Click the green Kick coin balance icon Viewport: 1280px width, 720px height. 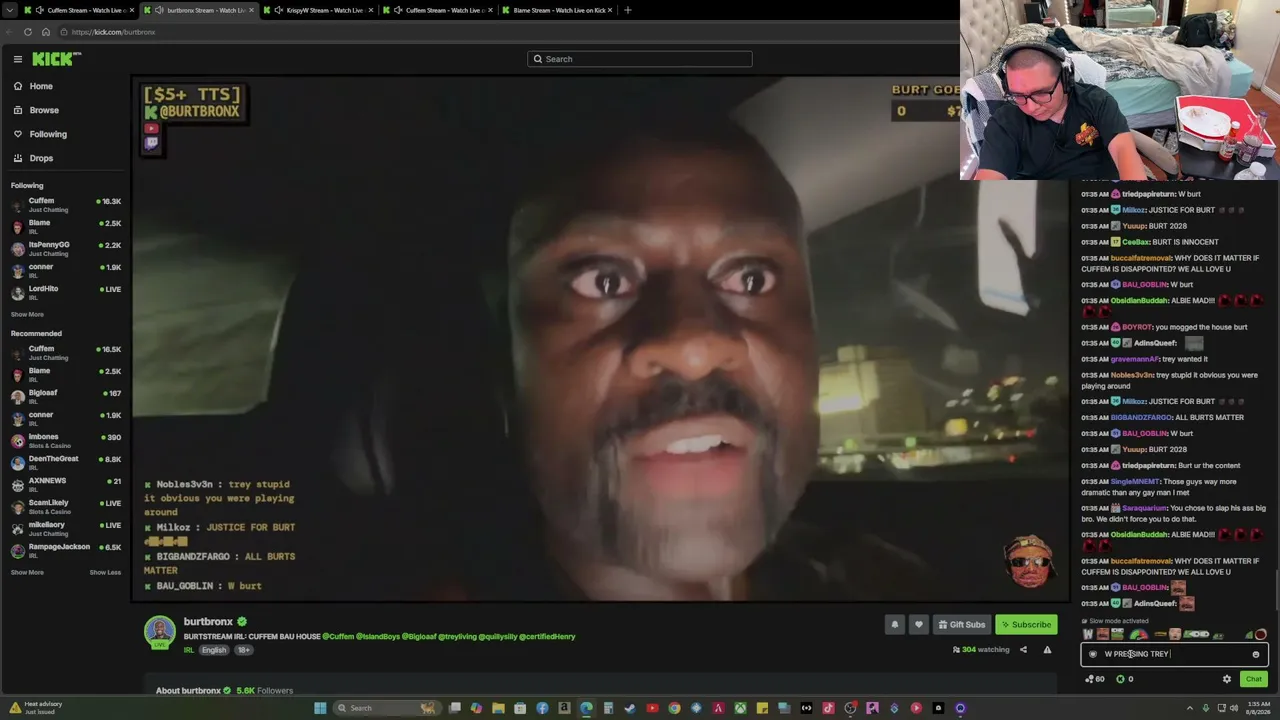pyautogui.click(x=1120, y=679)
